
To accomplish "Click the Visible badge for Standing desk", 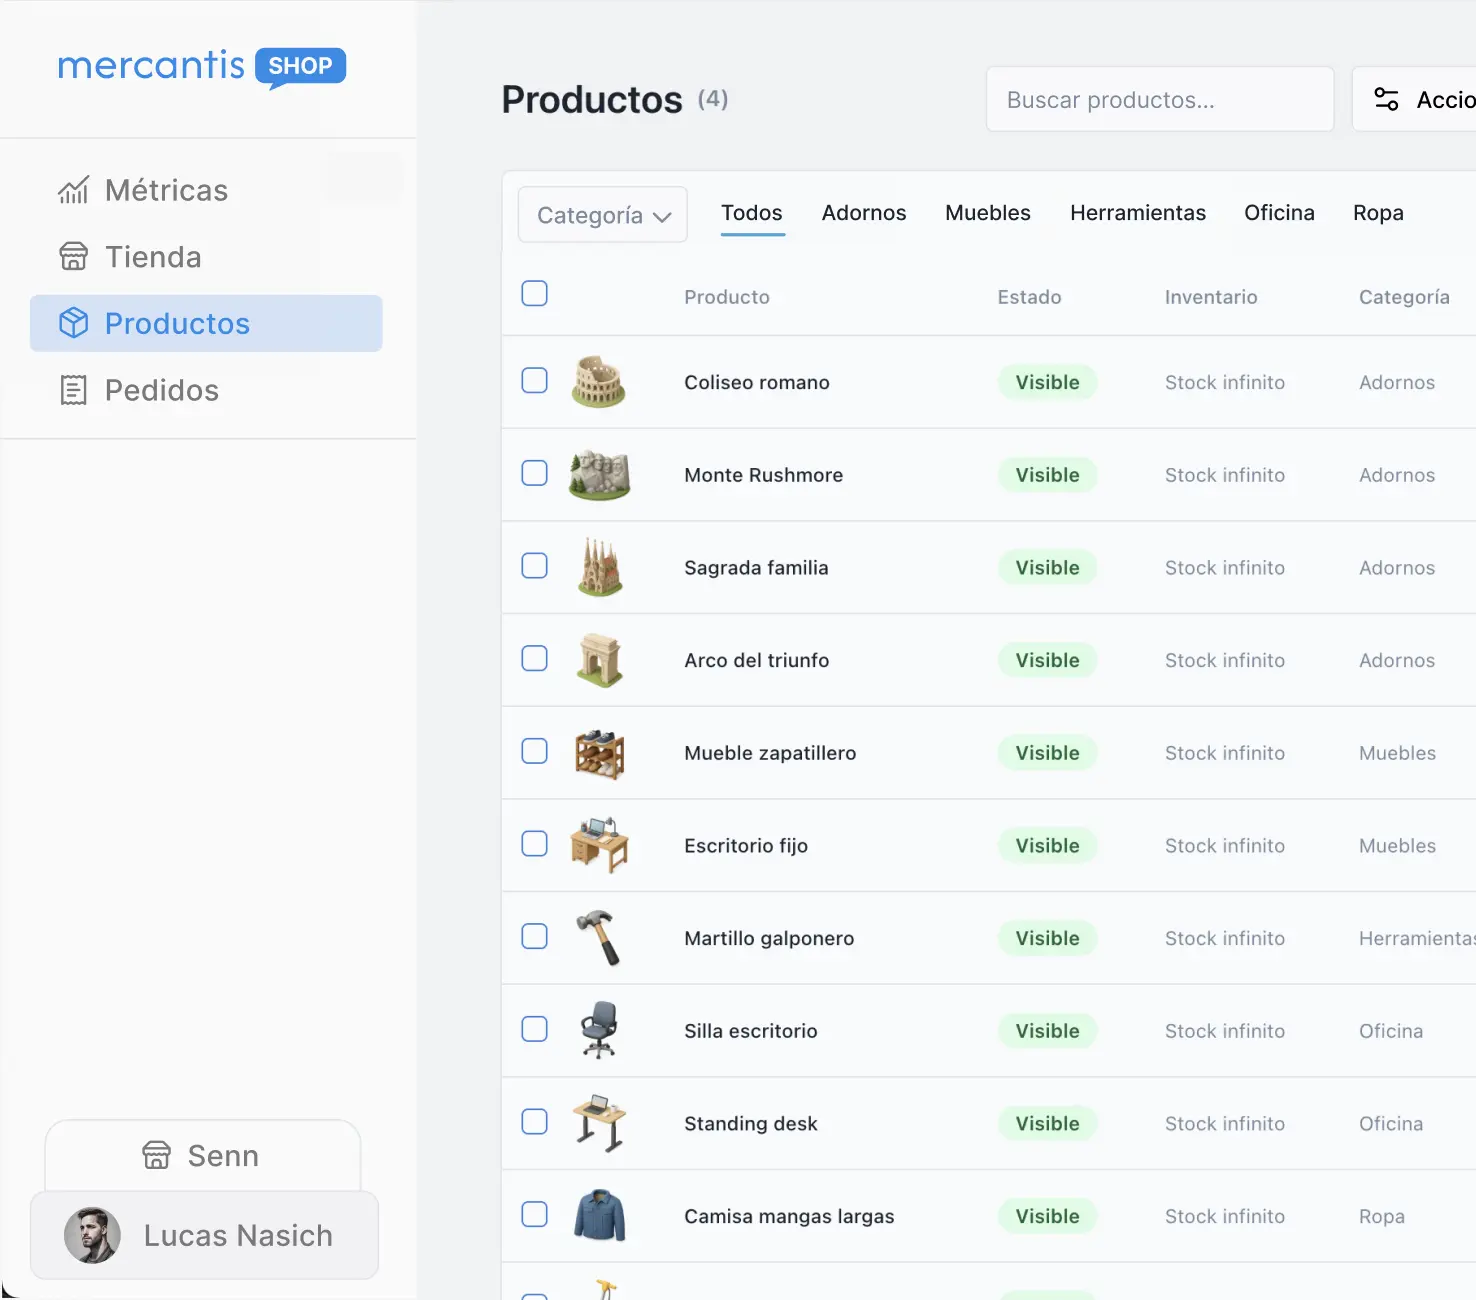I will pos(1047,1123).
